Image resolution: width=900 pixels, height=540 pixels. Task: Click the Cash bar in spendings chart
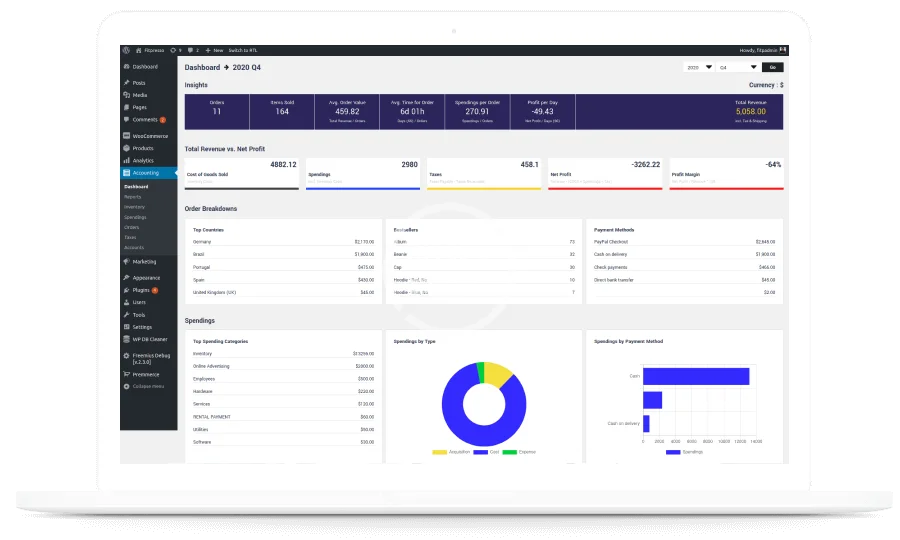(x=695, y=376)
